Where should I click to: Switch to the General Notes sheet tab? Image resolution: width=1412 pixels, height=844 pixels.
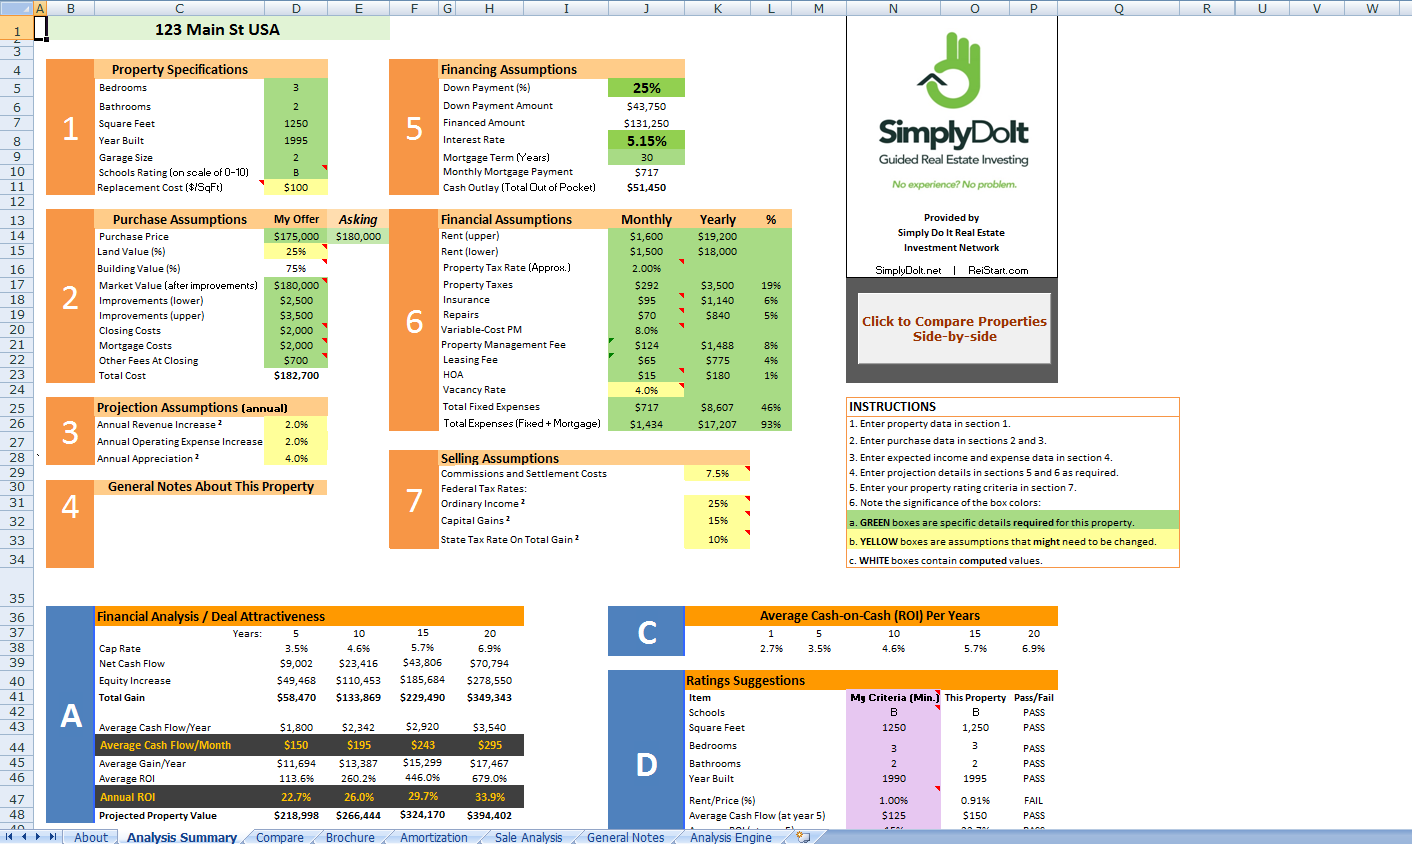[625, 837]
